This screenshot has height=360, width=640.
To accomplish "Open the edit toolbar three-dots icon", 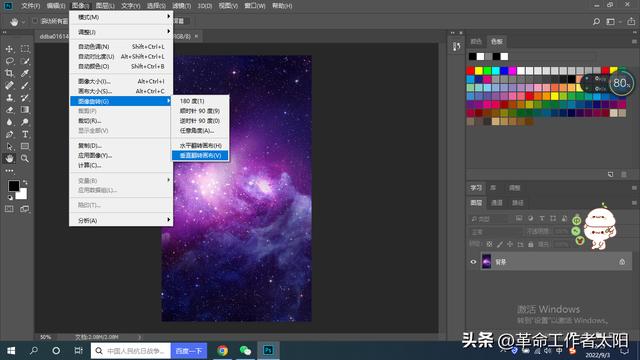I will point(9,171).
